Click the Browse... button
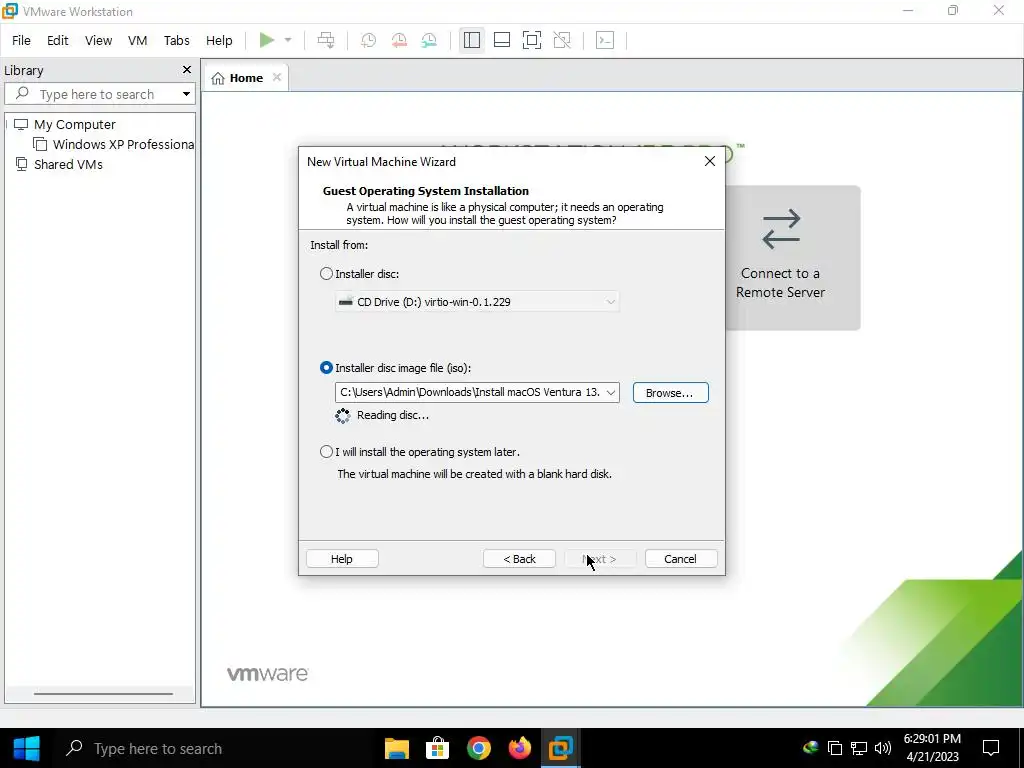The width and height of the screenshot is (1024, 768). tap(670, 392)
